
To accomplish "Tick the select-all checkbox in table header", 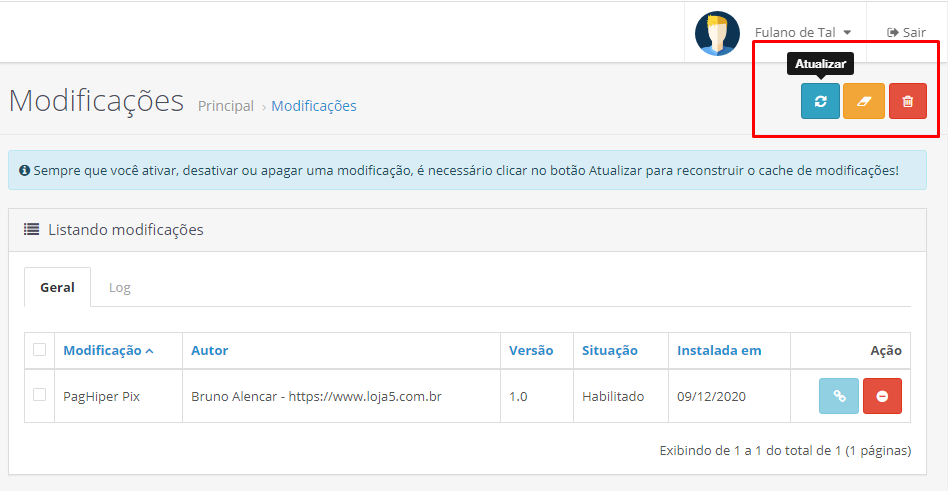I will pyautogui.click(x=39, y=350).
